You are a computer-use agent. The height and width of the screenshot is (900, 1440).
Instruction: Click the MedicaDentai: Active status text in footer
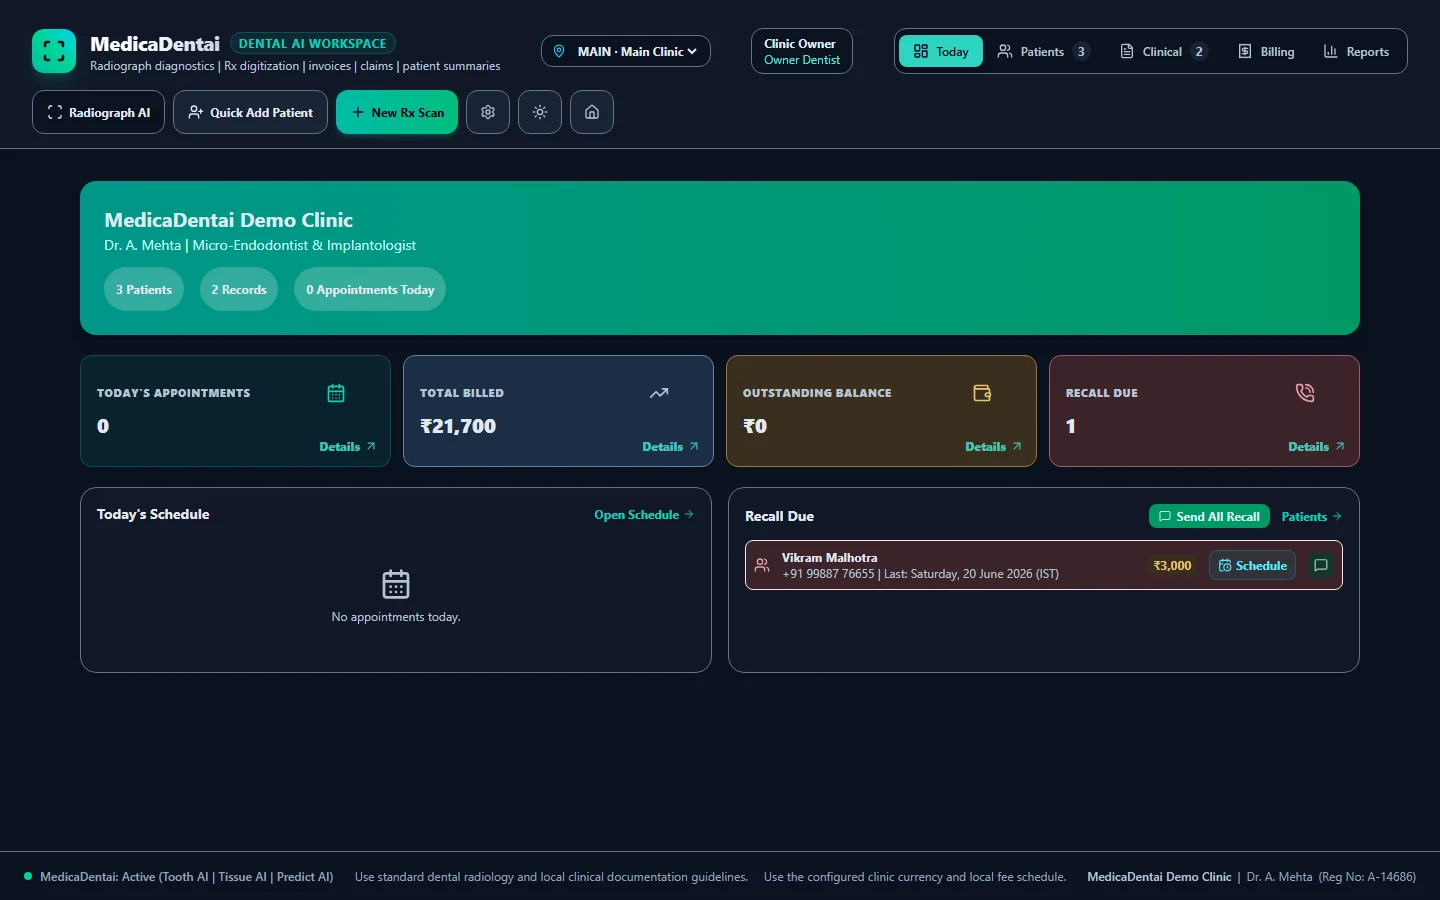(187, 876)
